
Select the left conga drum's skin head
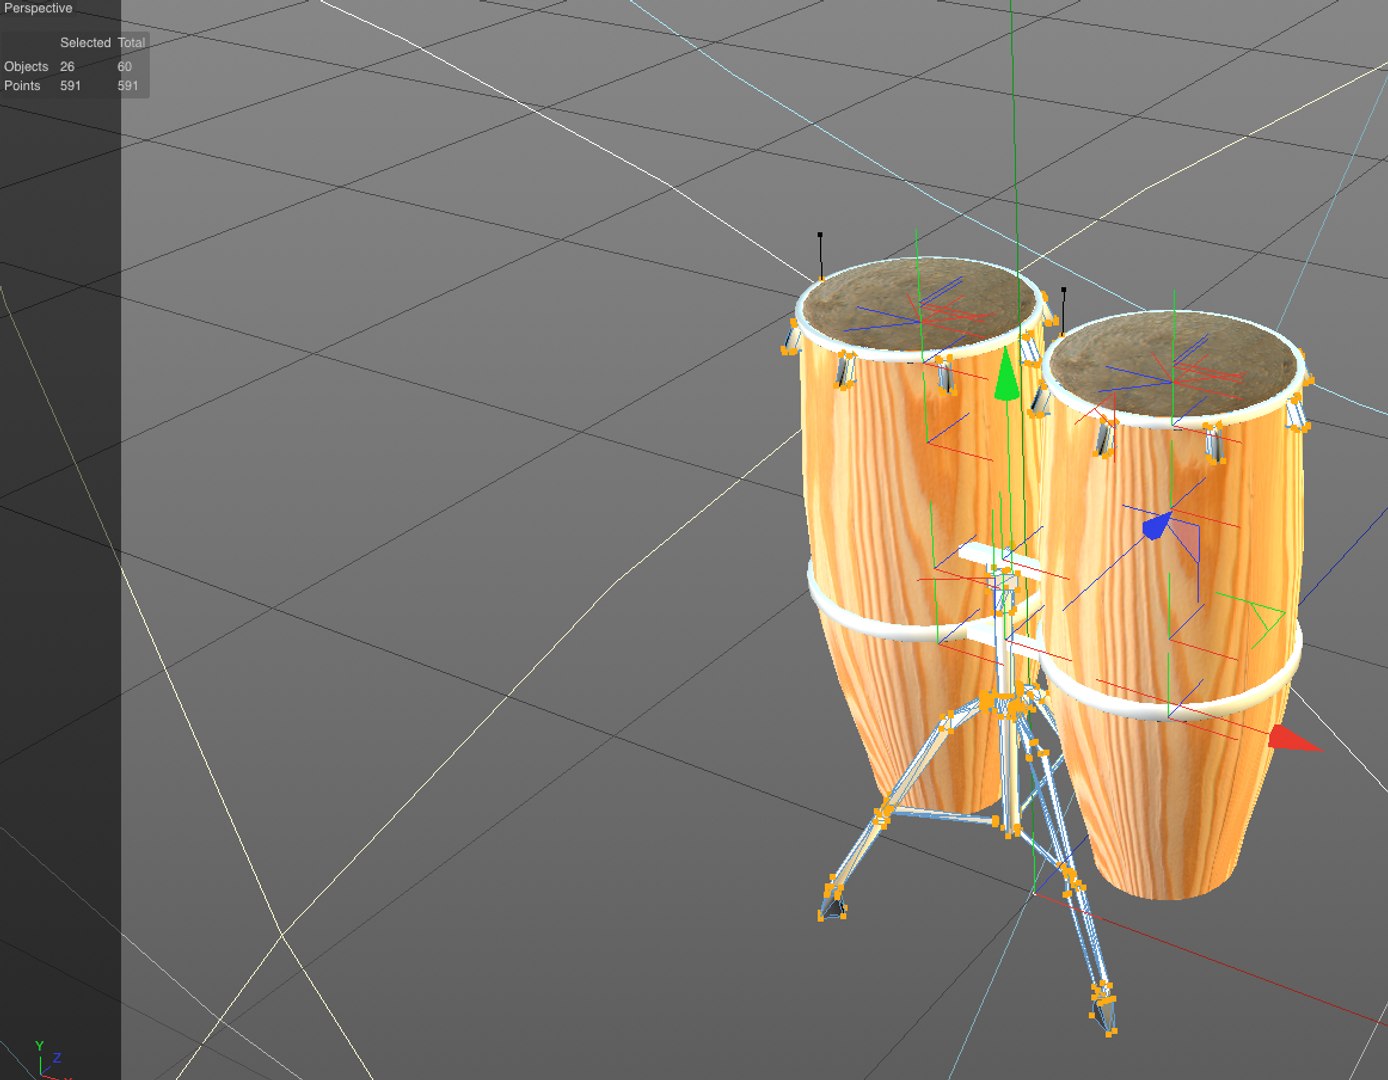coord(922,304)
